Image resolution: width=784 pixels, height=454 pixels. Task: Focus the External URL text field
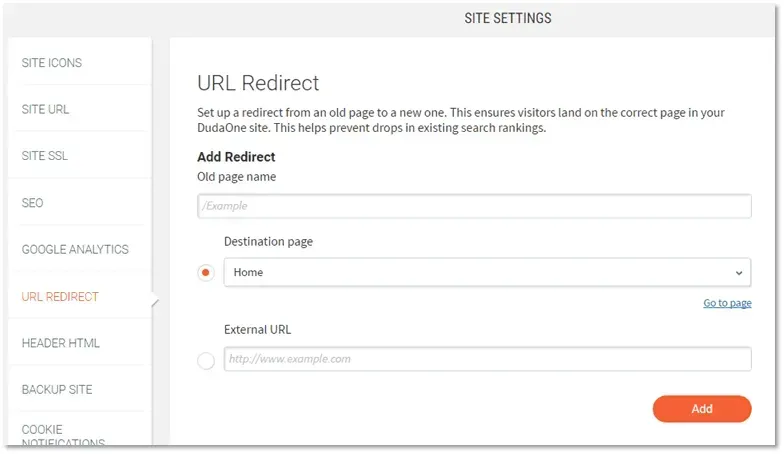(487, 359)
